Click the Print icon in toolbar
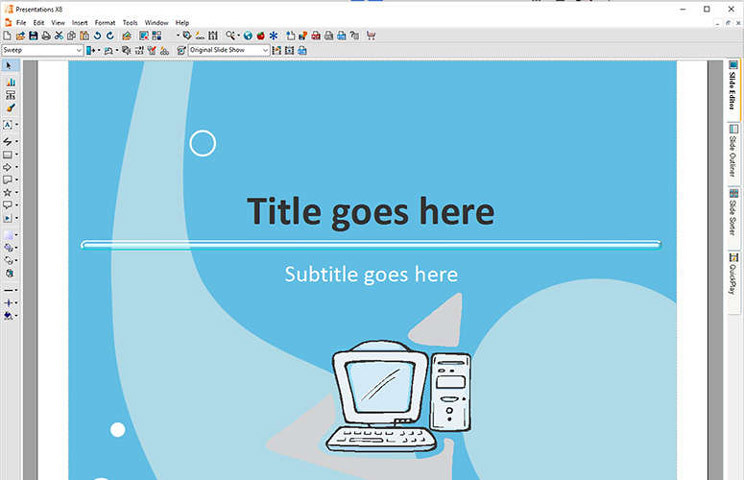Viewport: 744px width, 480px height. (x=46, y=36)
